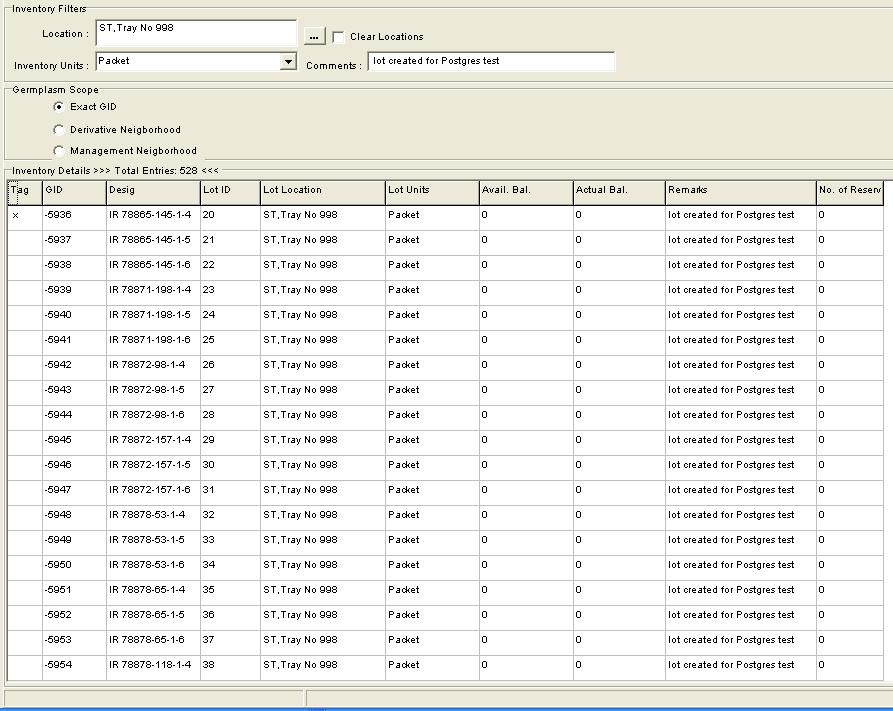Click Lot Location cell in row -5942
893x711 pixels.
(323, 368)
